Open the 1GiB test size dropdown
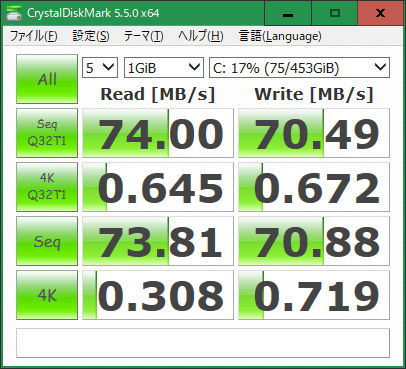This screenshot has height=369, width=406. 164,68
